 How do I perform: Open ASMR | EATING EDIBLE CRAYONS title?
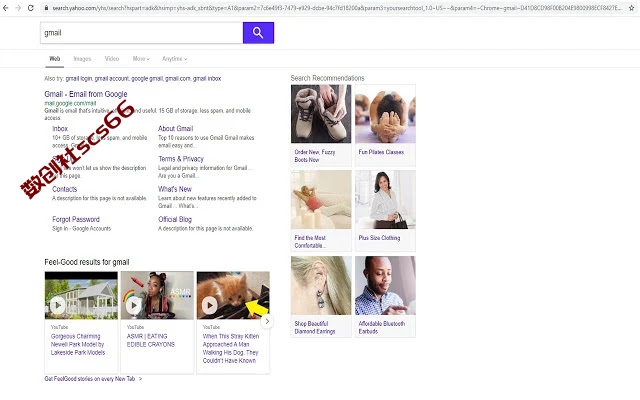coord(151,340)
